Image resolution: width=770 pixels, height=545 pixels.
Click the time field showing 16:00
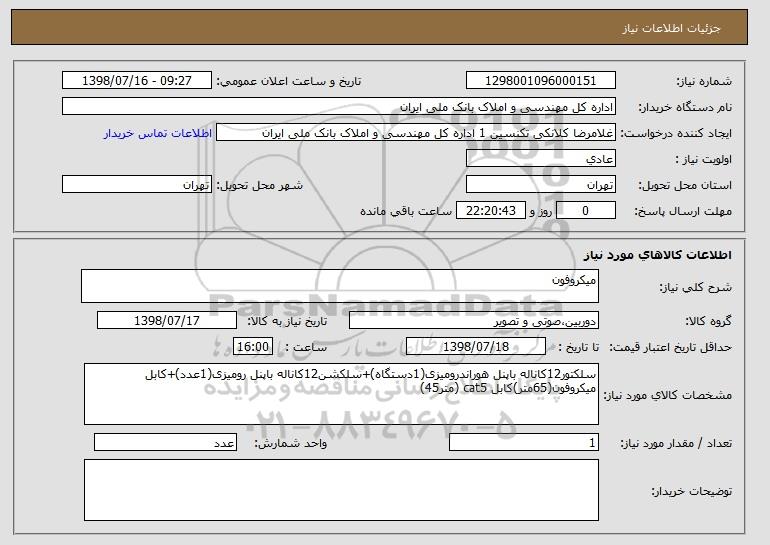[253, 347]
